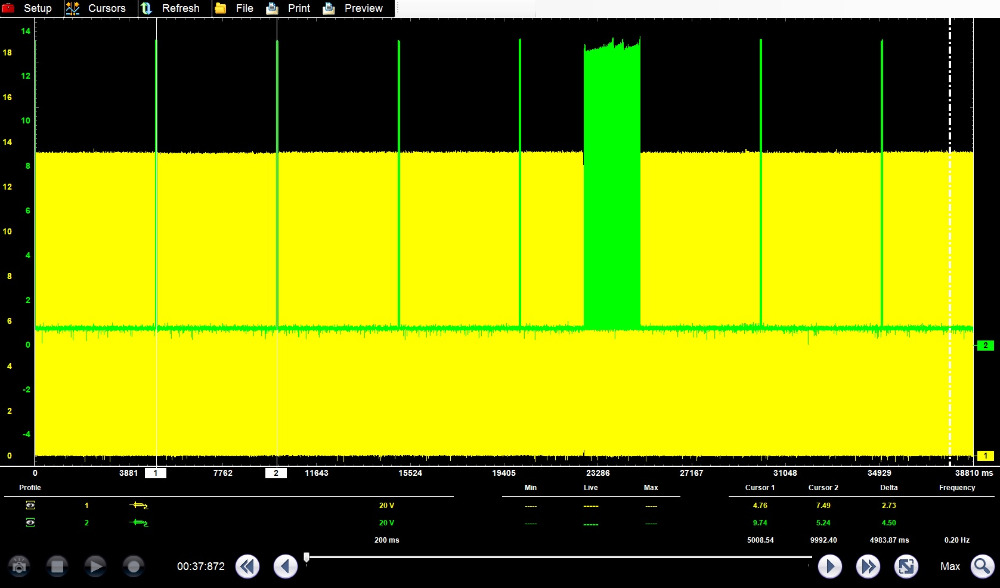Click the zoom magnifier icon
Viewport: 1000px width, 588px height.
coord(982,566)
